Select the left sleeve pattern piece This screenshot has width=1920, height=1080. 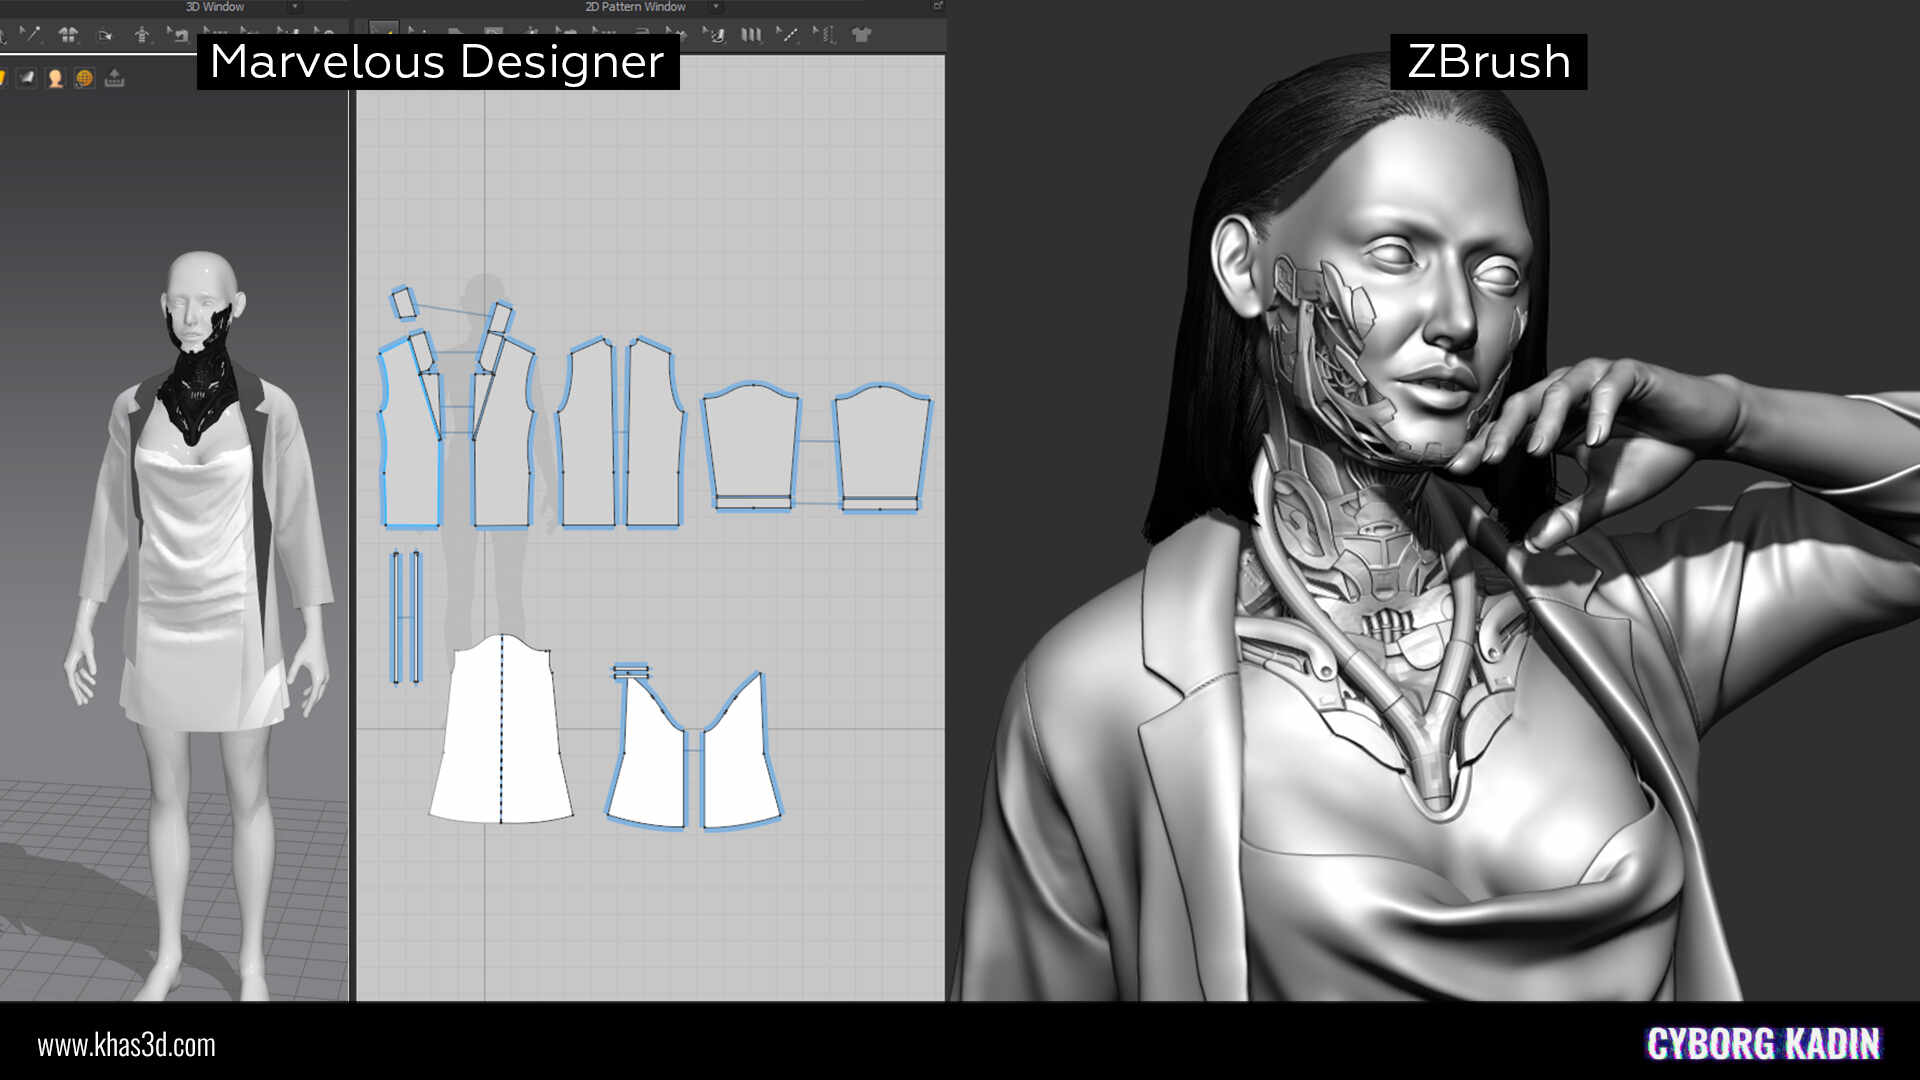point(751,445)
